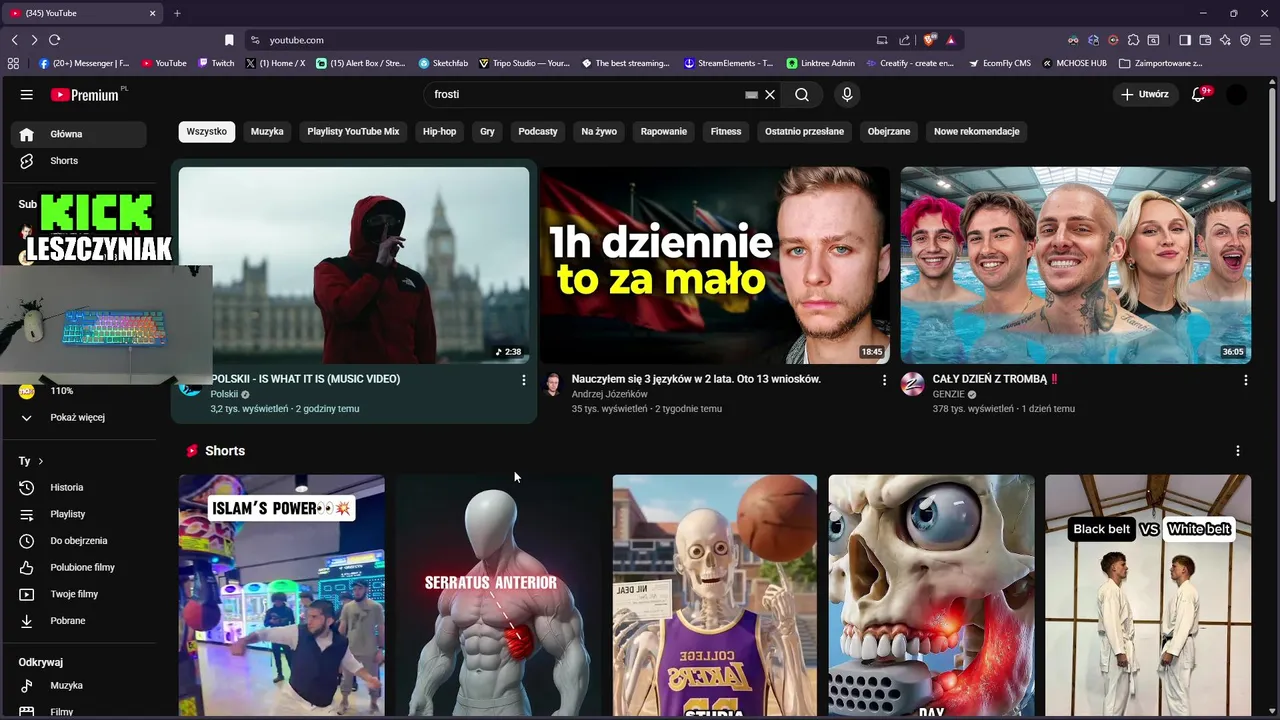Open more options for 'Nauczyłem się 3 języków' video
1280x720 pixels.
pyautogui.click(x=884, y=380)
